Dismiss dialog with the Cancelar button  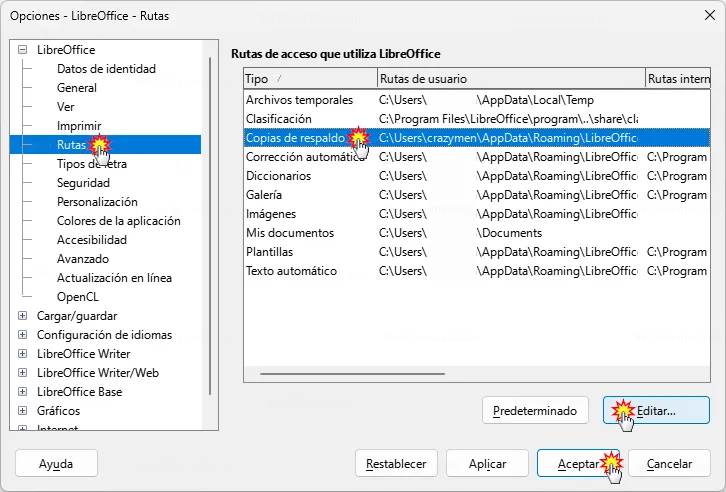point(670,463)
